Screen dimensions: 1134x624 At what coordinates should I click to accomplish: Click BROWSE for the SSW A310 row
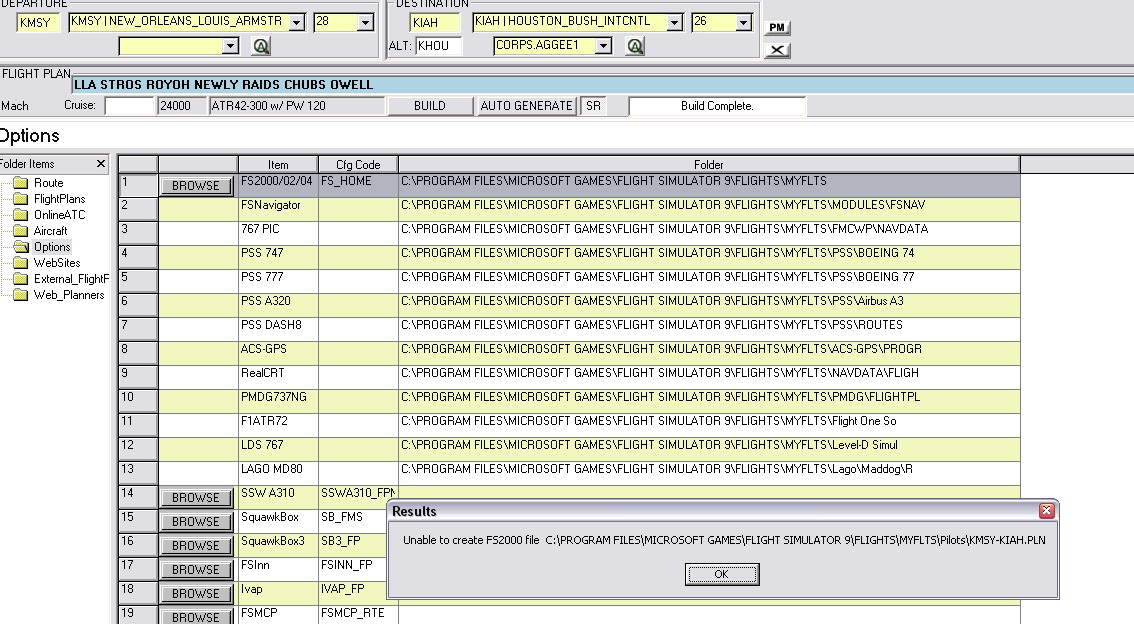point(196,498)
